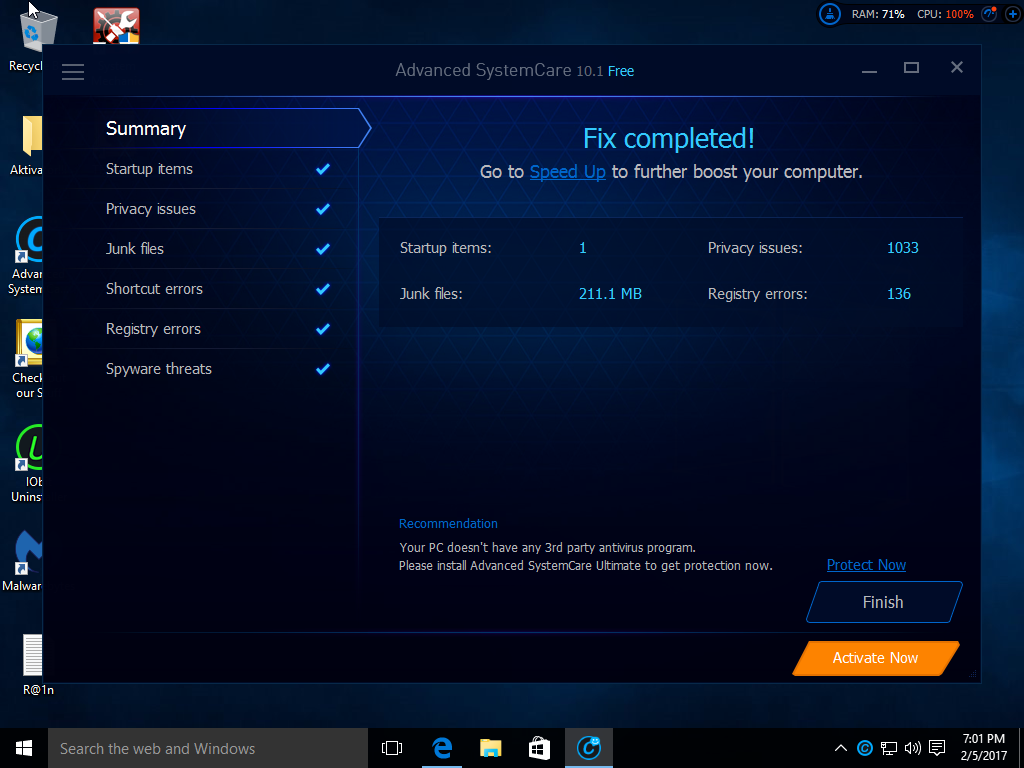Click the Advanced SystemCare tray icon
This screenshot has width=1024, height=768.
tap(865, 748)
